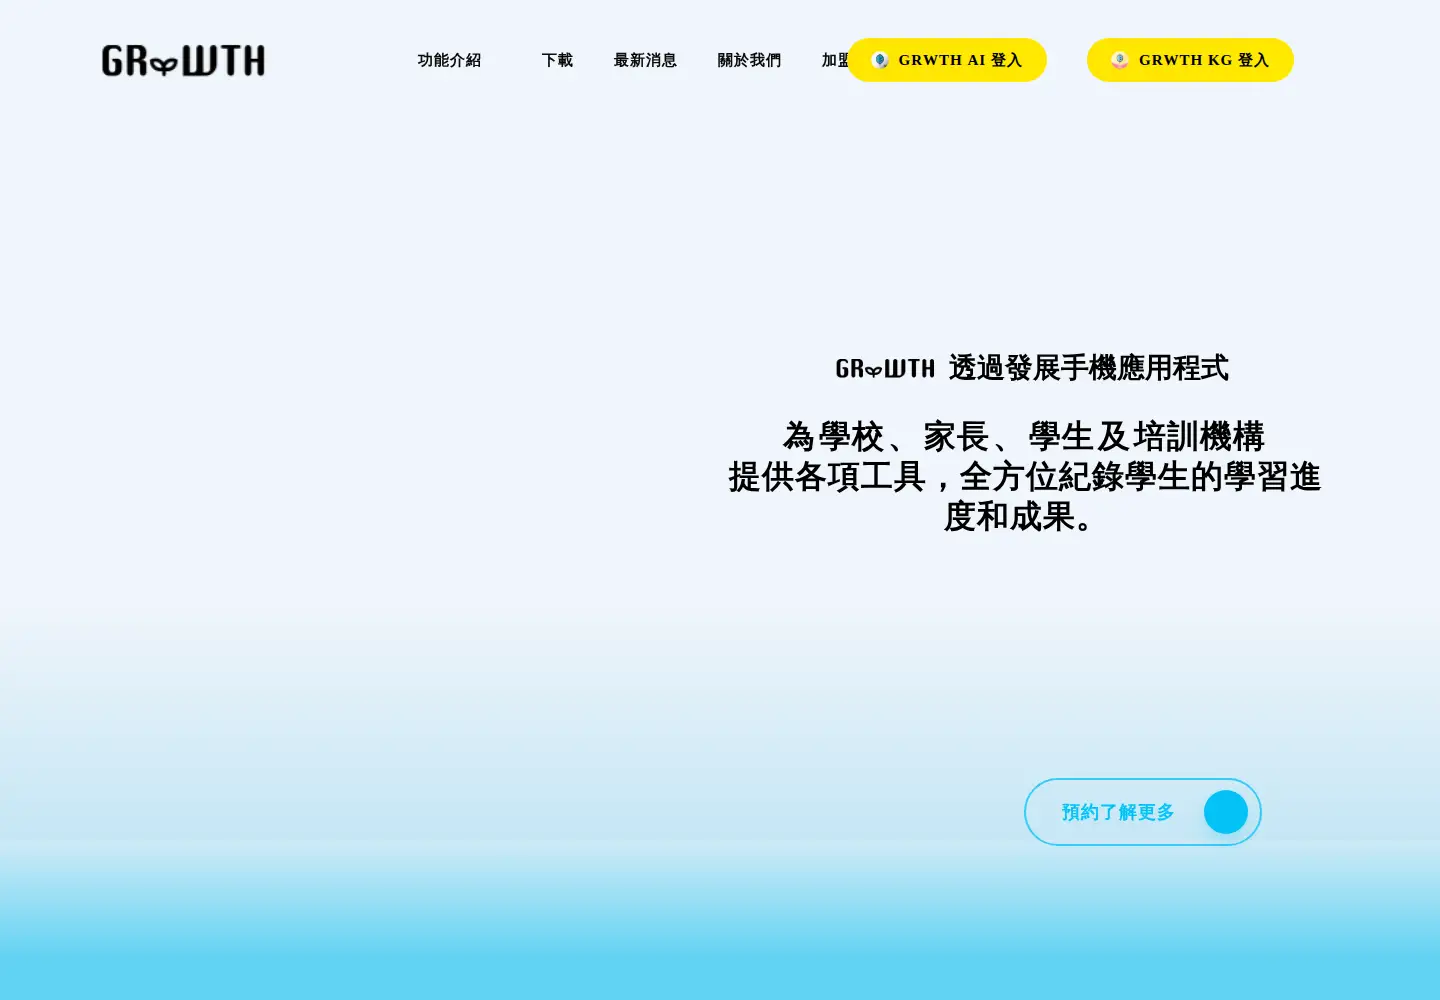Click the heading text 透過發展手機應用程式

coord(1088,368)
